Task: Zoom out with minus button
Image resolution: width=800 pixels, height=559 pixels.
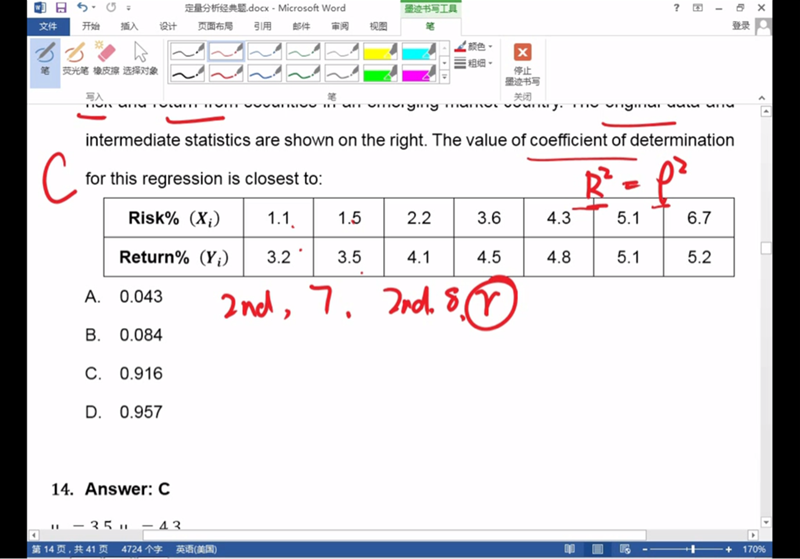Action: (645, 549)
